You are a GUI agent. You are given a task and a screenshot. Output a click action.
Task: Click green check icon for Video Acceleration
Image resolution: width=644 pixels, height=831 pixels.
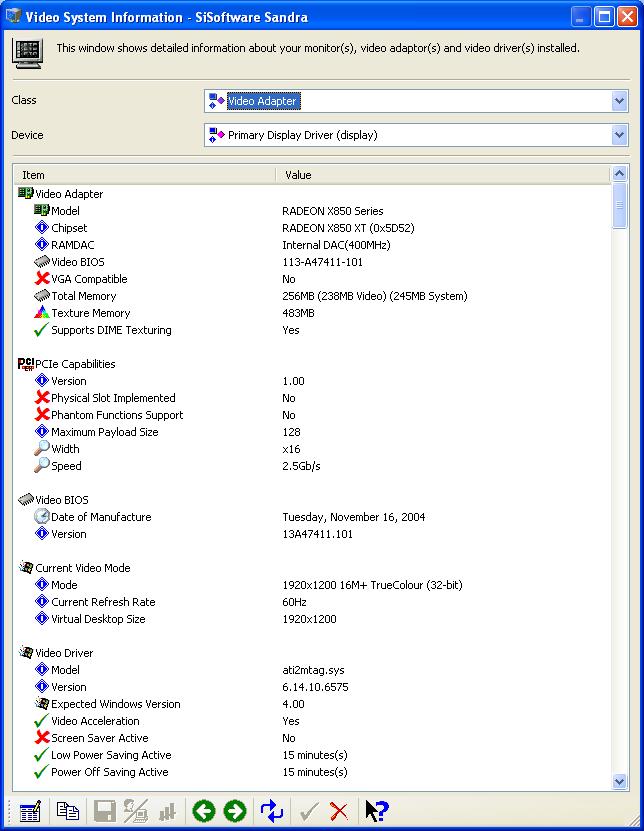pos(41,721)
